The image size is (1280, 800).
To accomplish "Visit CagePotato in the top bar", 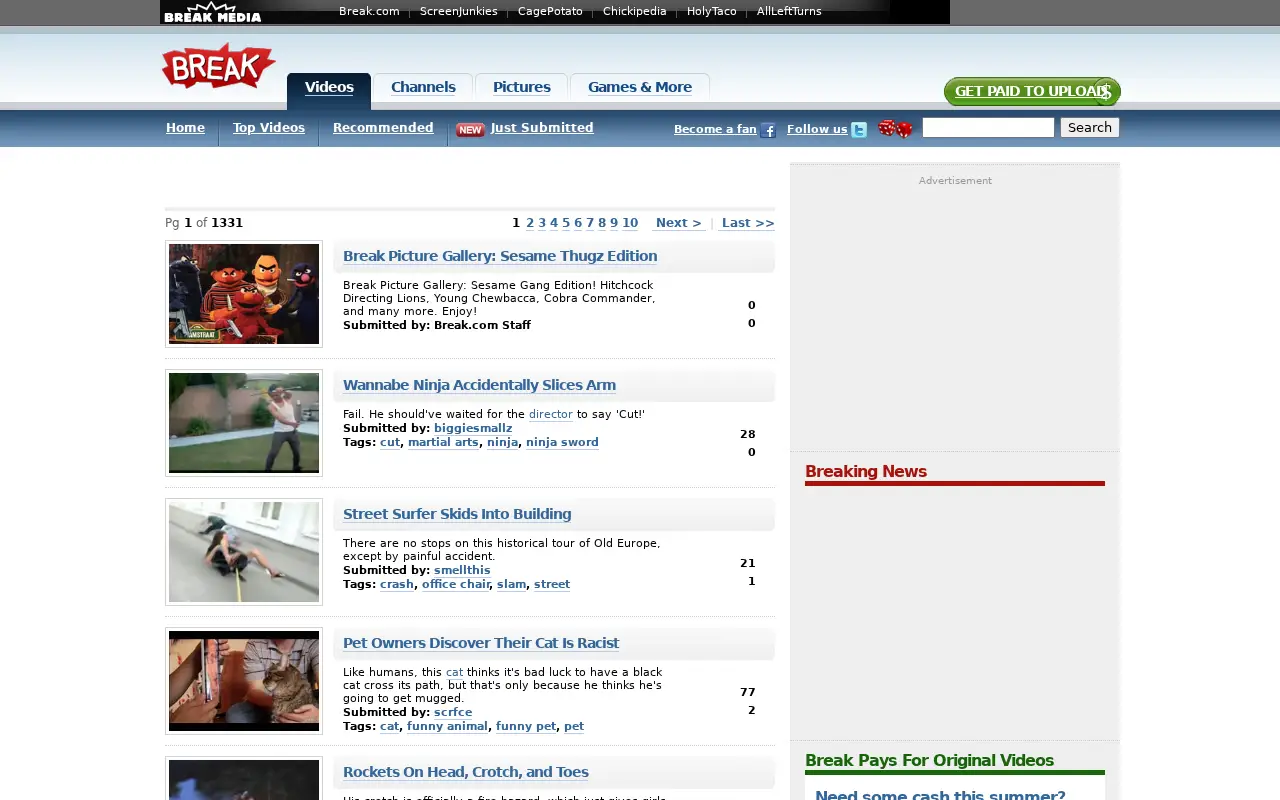I will click(550, 12).
